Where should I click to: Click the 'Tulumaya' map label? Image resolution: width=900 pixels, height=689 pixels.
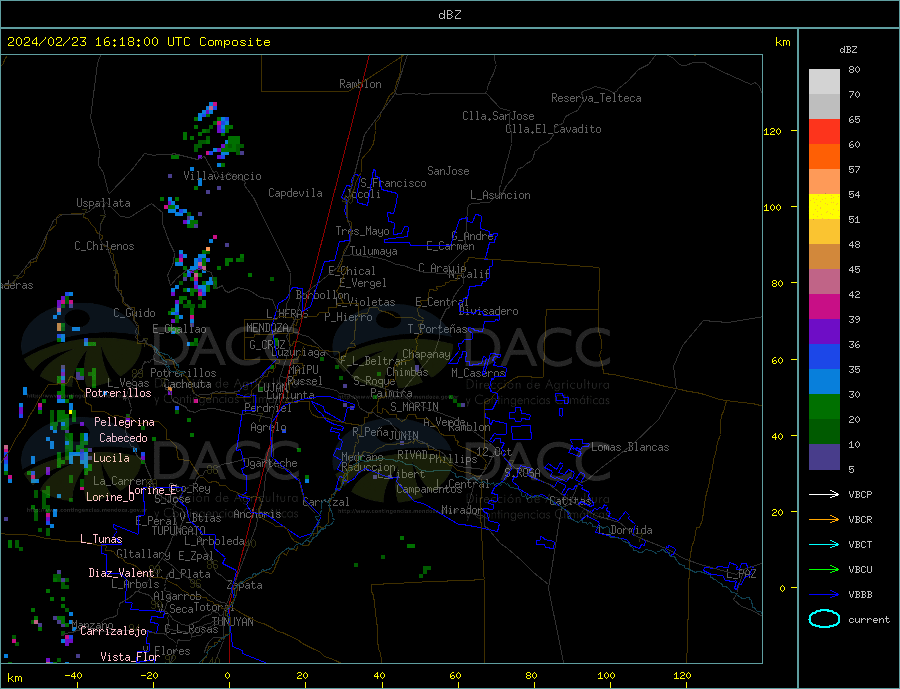coord(374,251)
